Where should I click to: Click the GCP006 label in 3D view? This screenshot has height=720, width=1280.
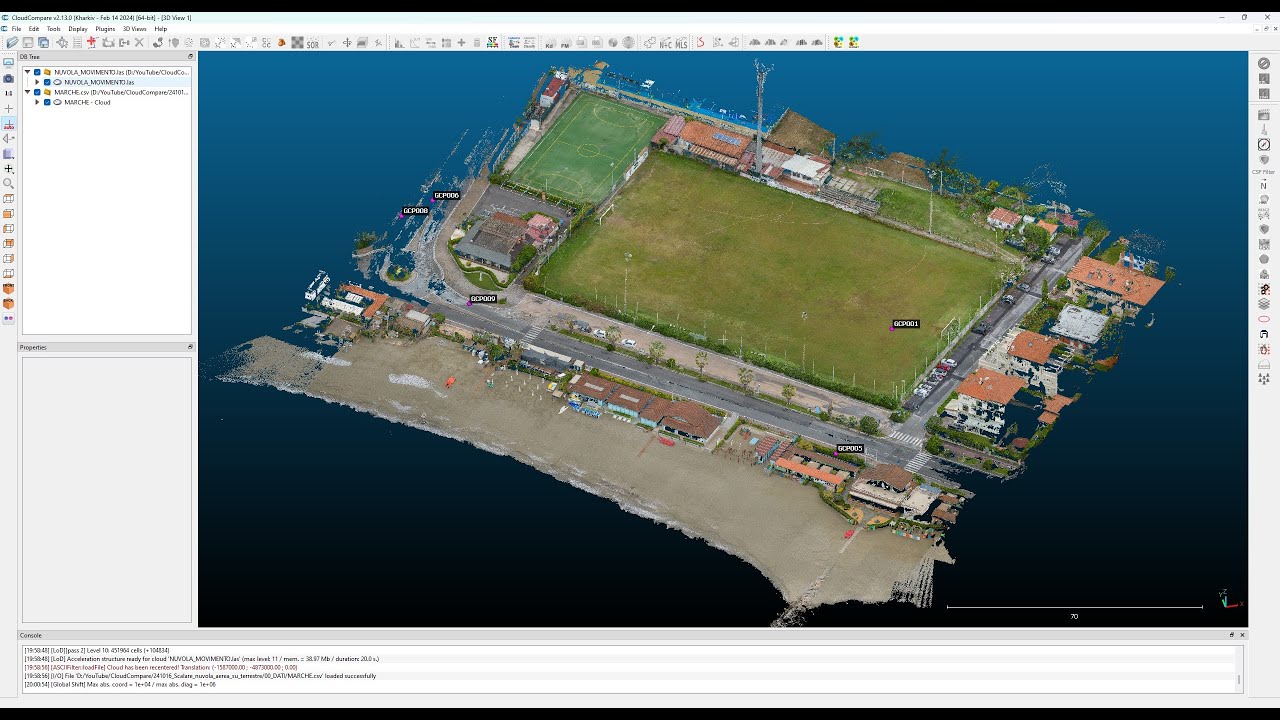coord(446,196)
